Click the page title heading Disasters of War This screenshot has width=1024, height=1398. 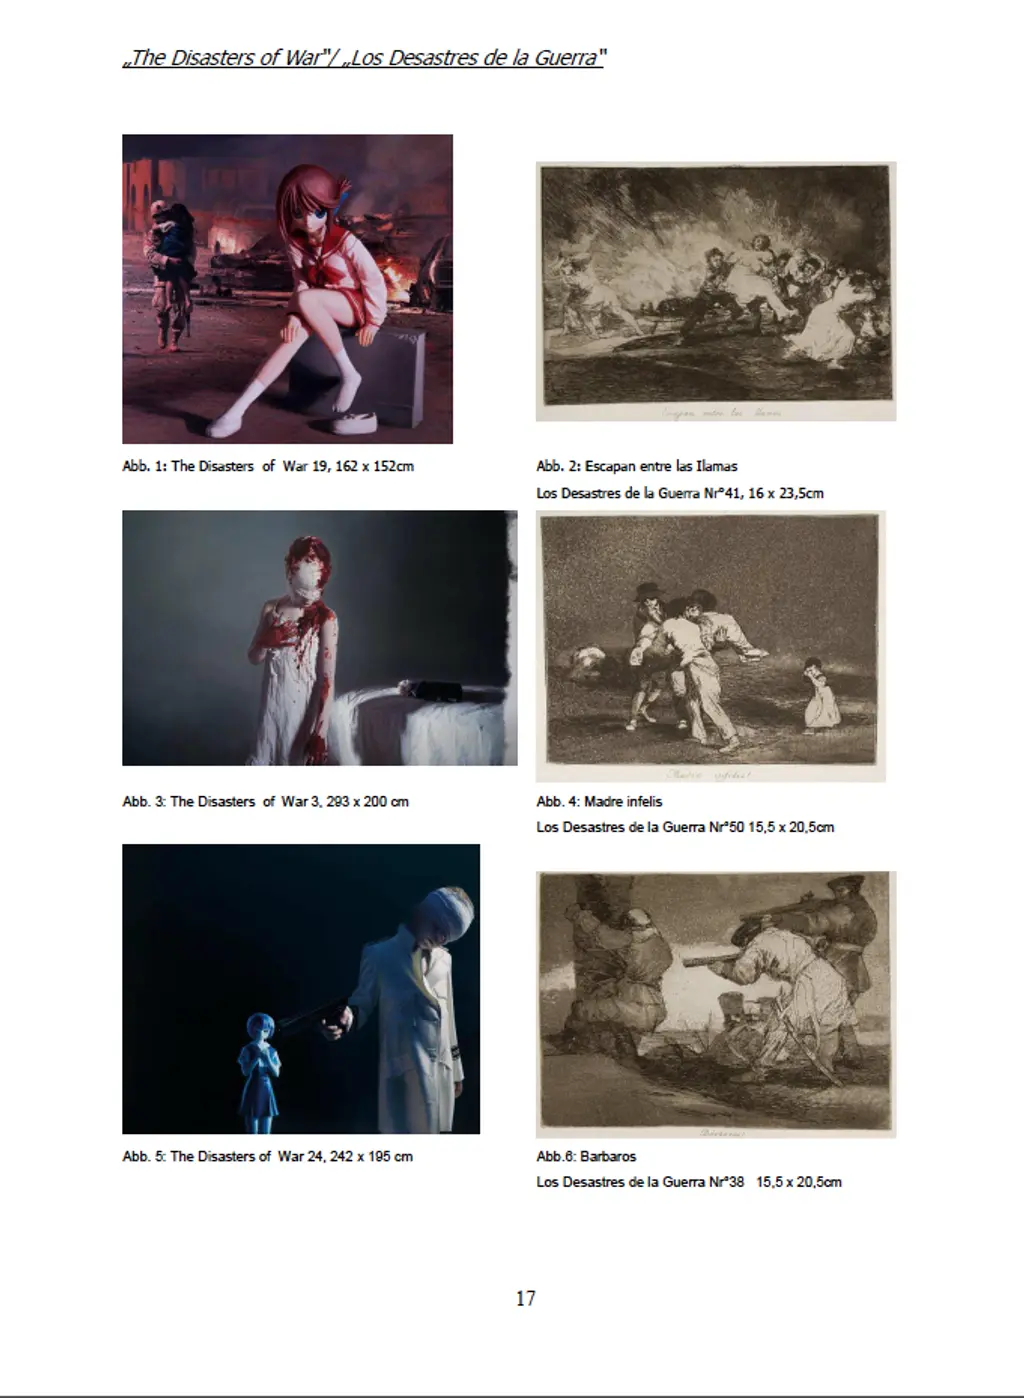pos(364,57)
